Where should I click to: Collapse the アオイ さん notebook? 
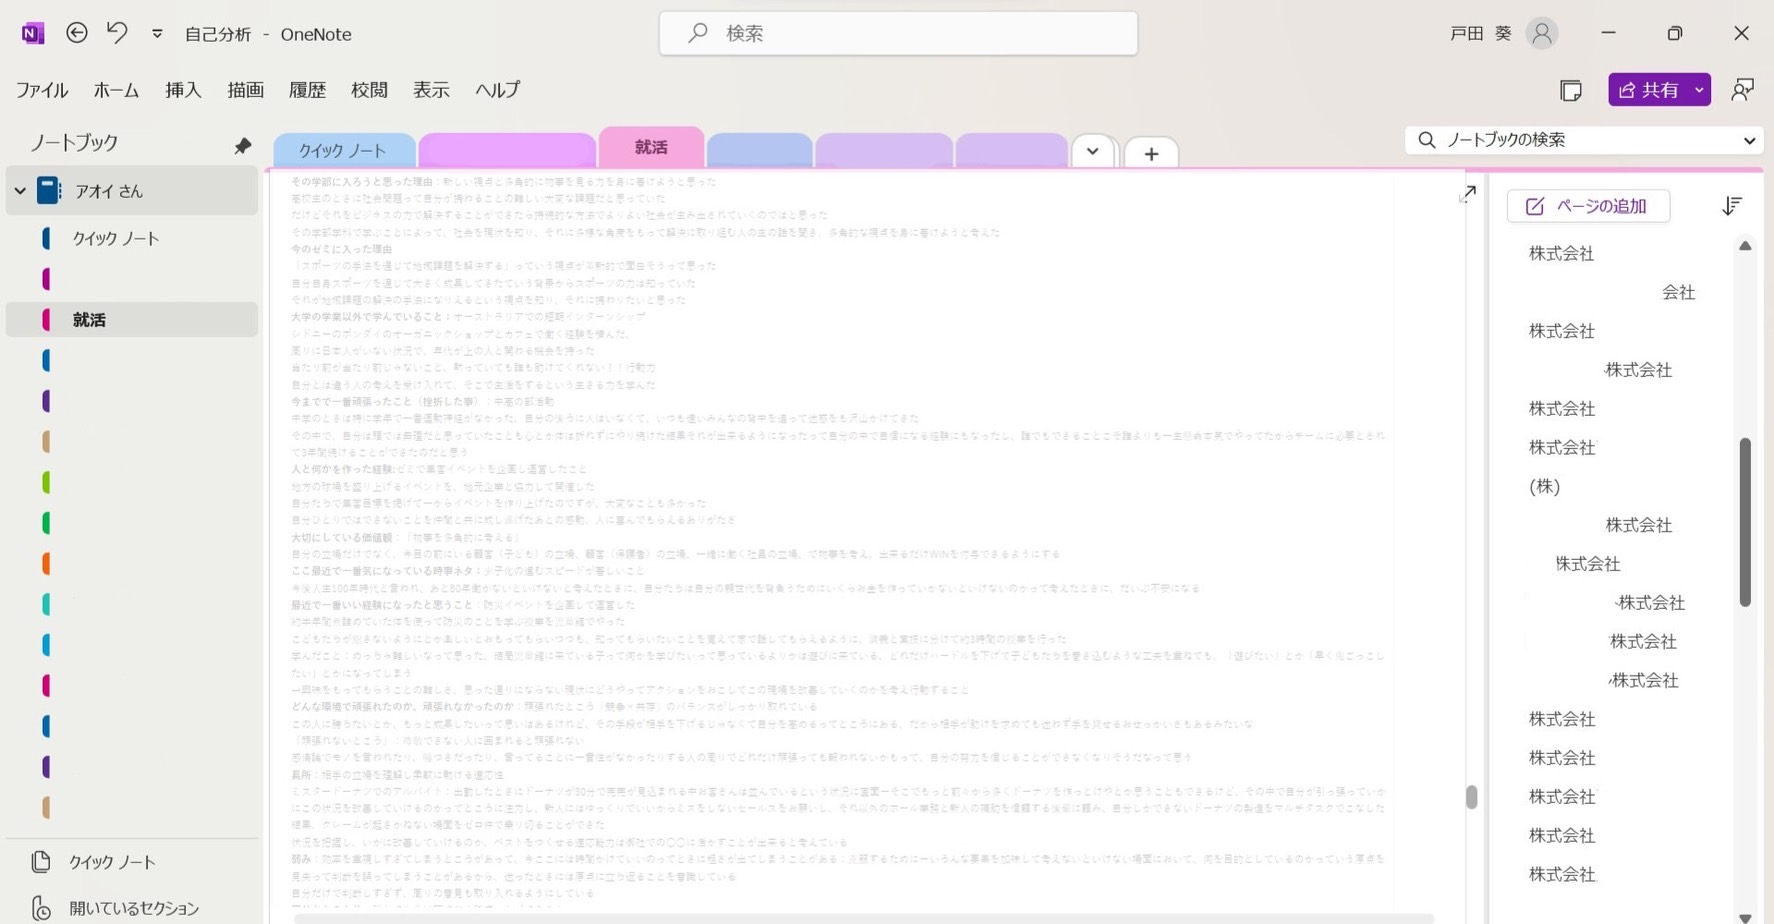[x=20, y=191]
